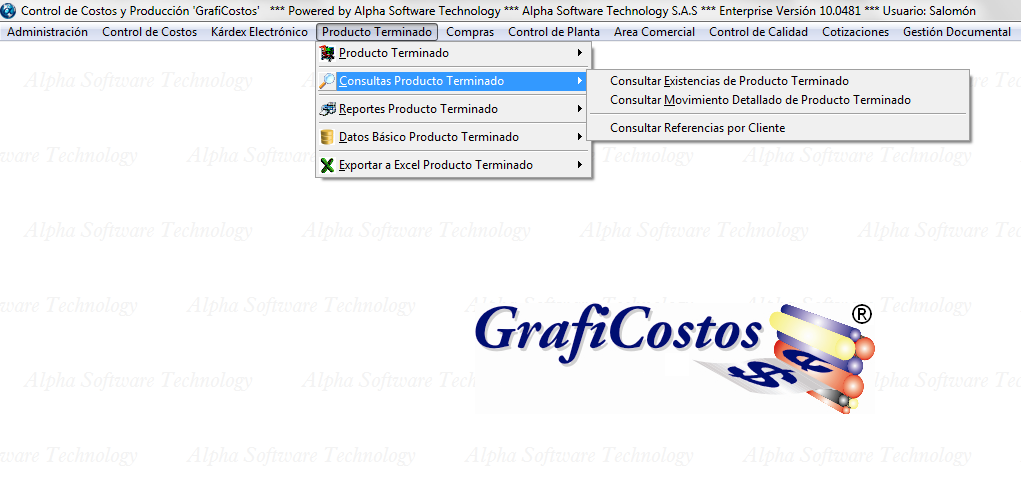The height and width of the screenshot is (501, 1021).
Task: Open Consultar Referencias por Cliente
Action: 697,128
